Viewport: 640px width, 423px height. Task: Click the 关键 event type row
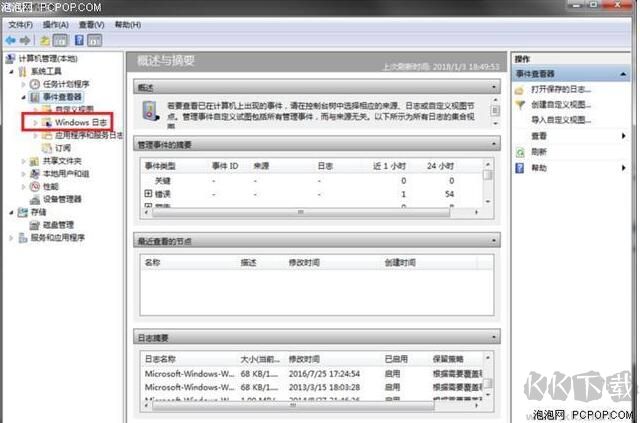click(312, 180)
